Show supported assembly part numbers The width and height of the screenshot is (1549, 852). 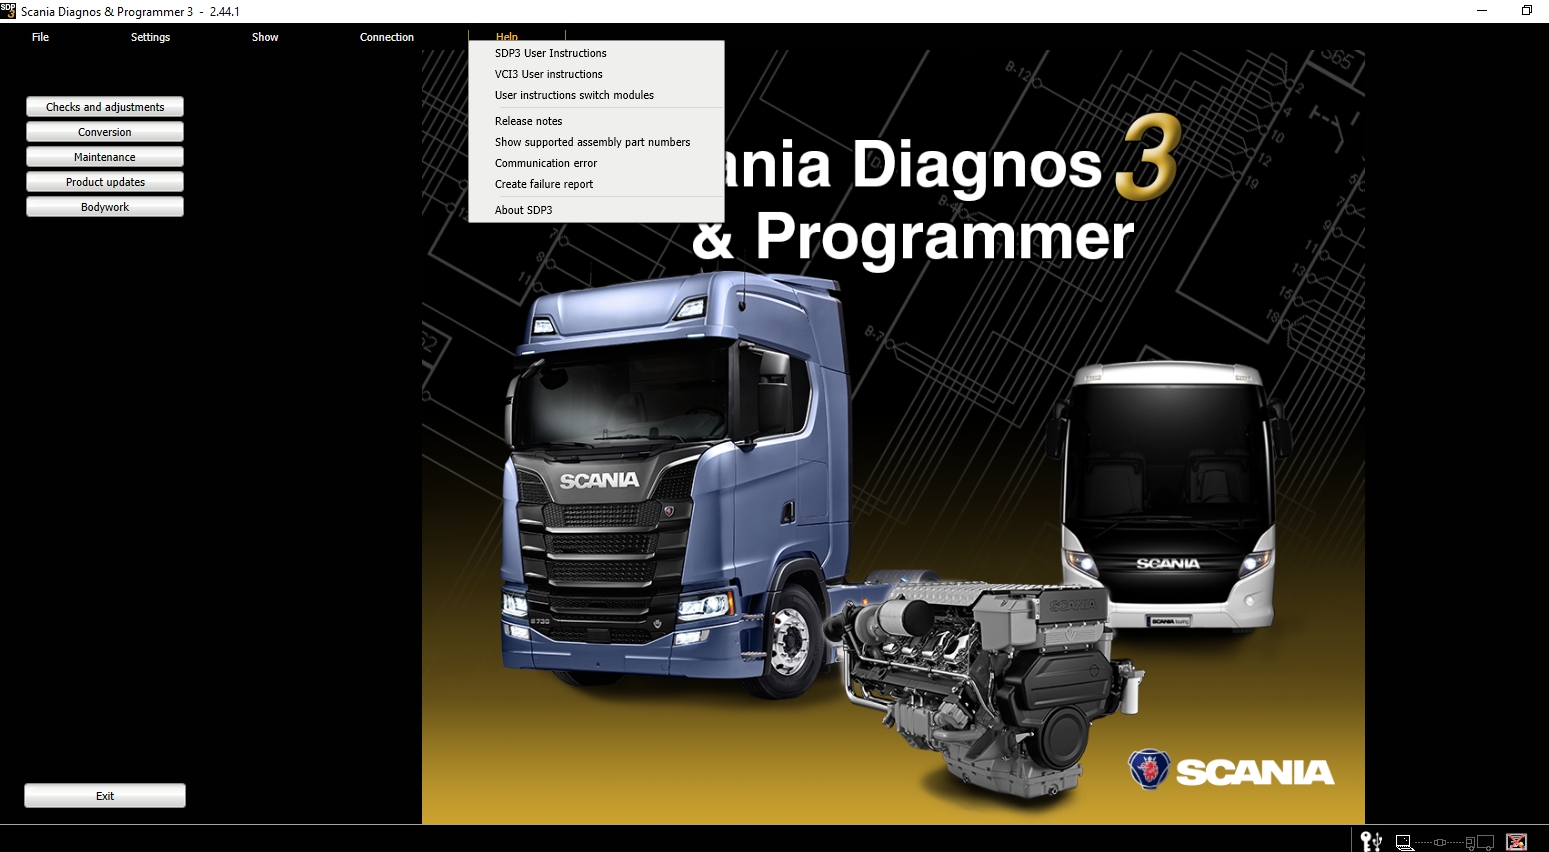pyautogui.click(x=592, y=142)
